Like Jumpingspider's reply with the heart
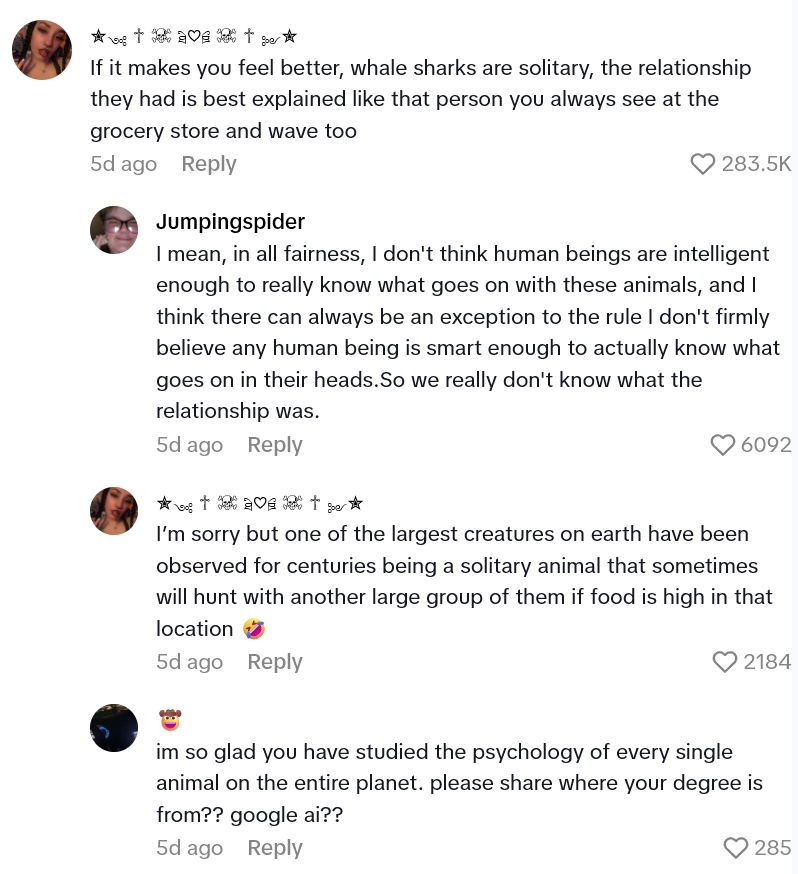The height and width of the screenshot is (874, 798). (723, 445)
